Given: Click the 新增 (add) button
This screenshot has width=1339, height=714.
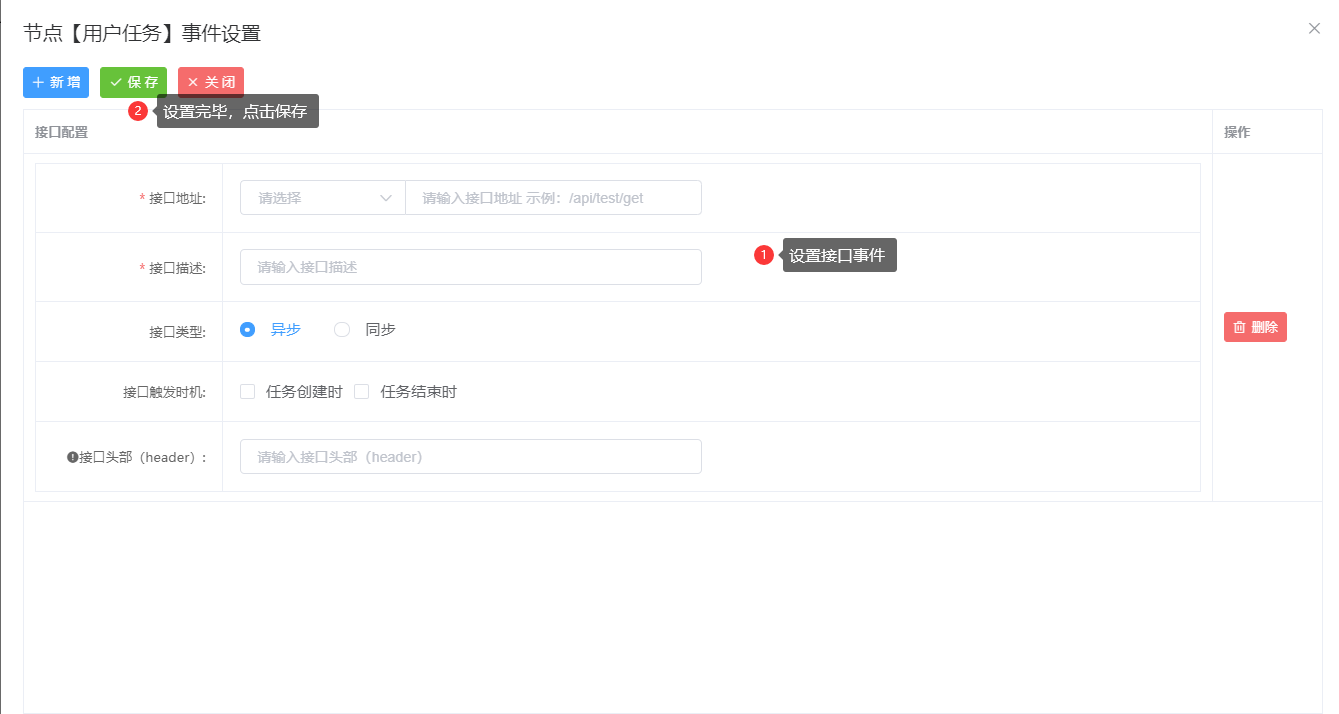Looking at the screenshot, I should tap(56, 82).
